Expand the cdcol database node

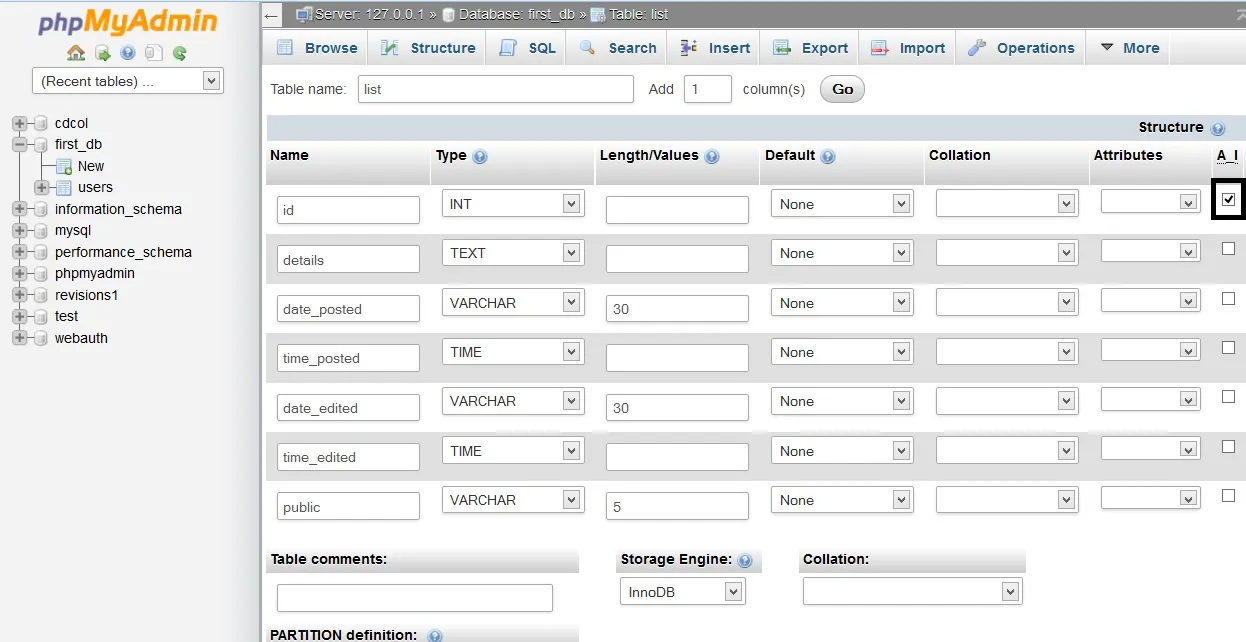[19, 123]
